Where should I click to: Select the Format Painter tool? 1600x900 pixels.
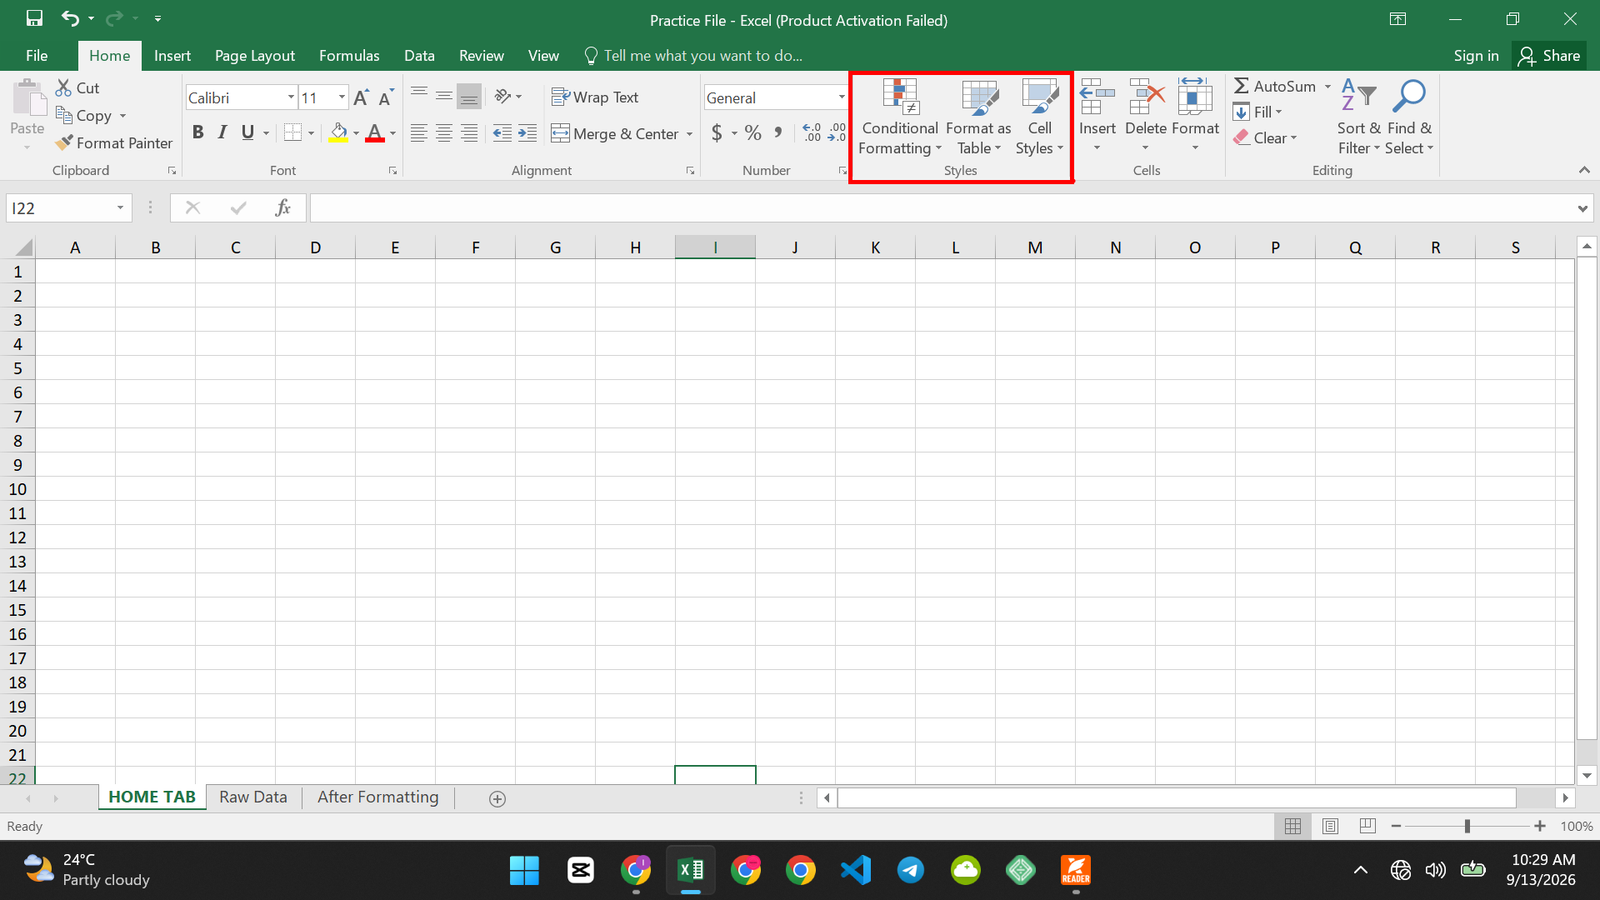(x=114, y=143)
